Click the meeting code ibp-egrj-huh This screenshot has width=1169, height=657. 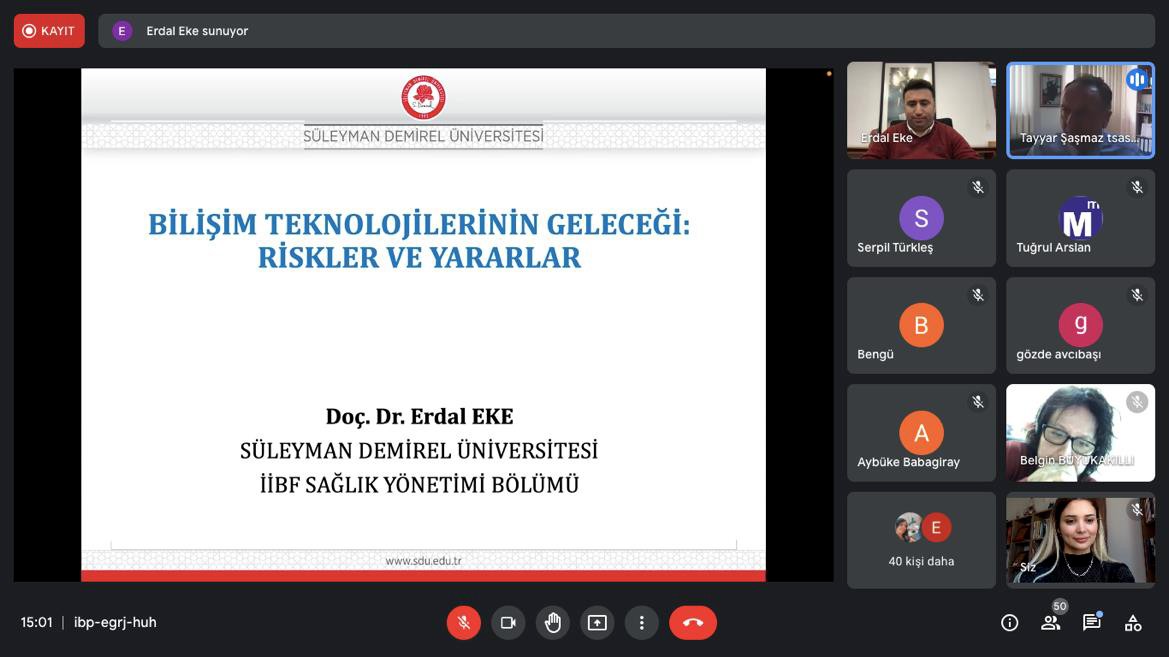coord(116,623)
